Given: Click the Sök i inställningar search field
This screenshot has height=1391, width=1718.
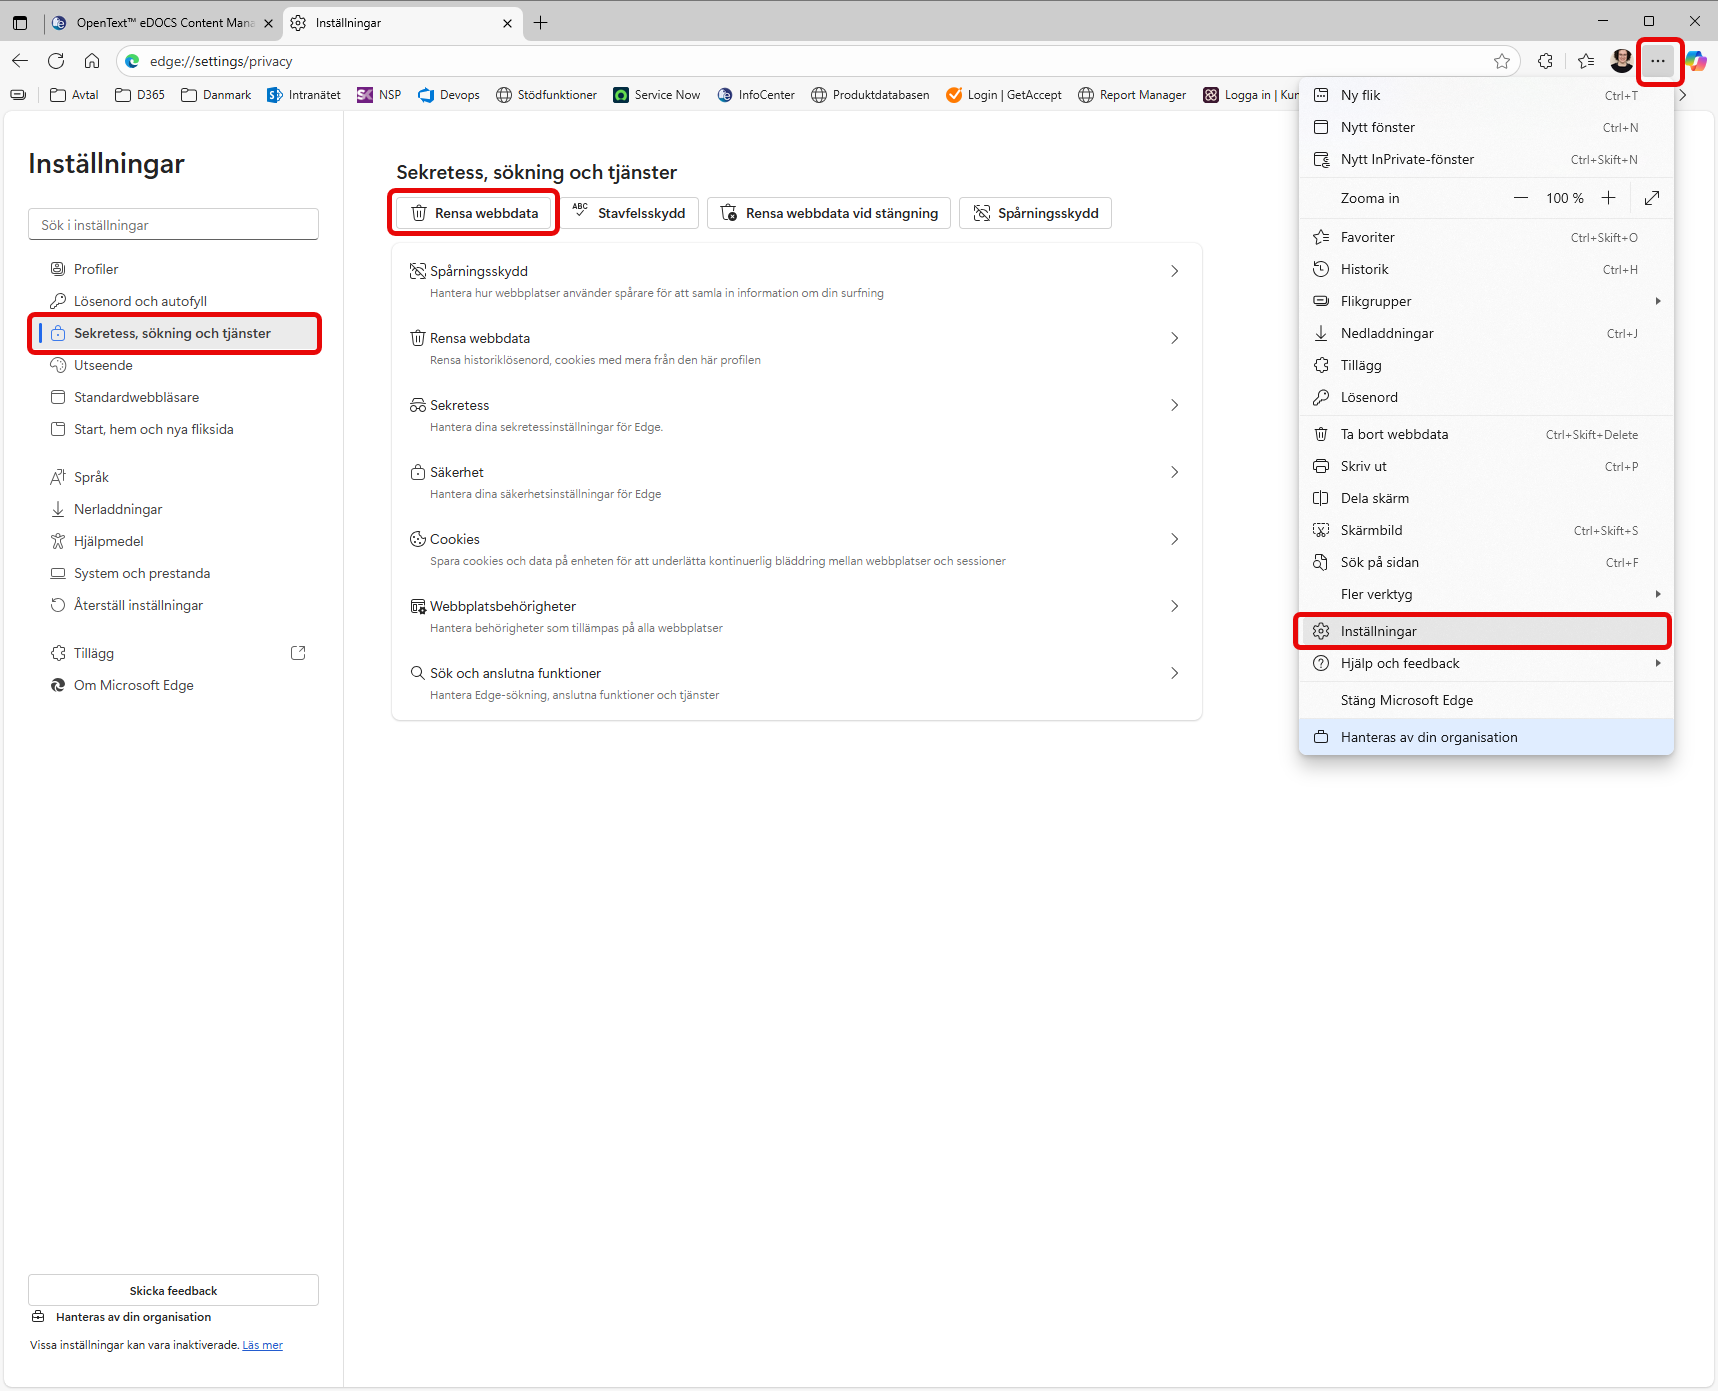Looking at the screenshot, I should point(173,225).
